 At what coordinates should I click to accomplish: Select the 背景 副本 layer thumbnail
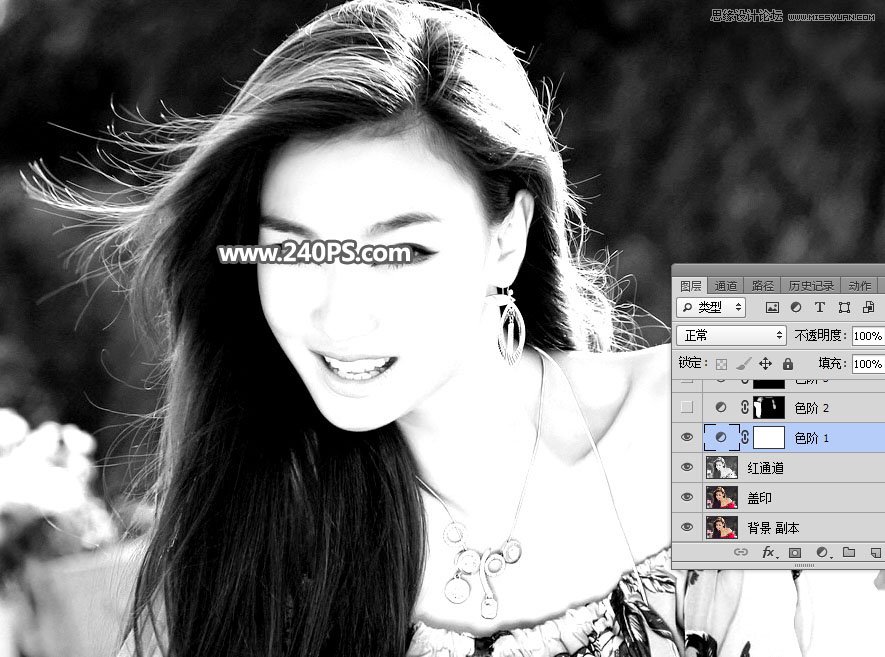point(722,527)
